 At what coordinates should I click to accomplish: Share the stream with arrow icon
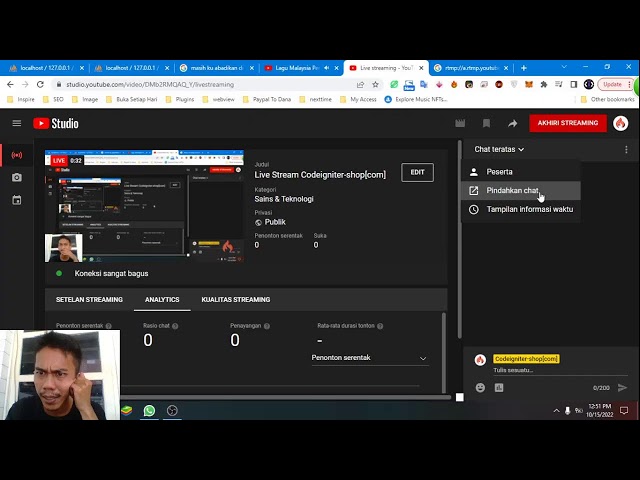click(x=512, y=123)
